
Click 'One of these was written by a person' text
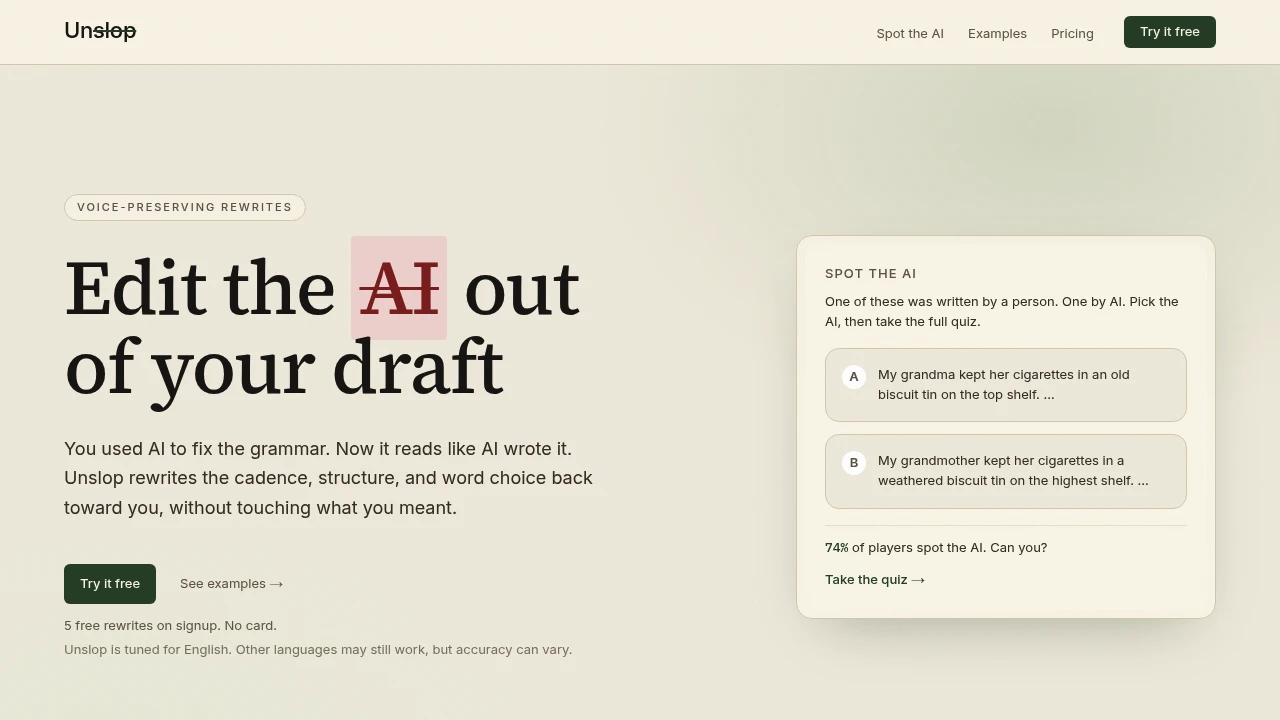coord(1002,312)
